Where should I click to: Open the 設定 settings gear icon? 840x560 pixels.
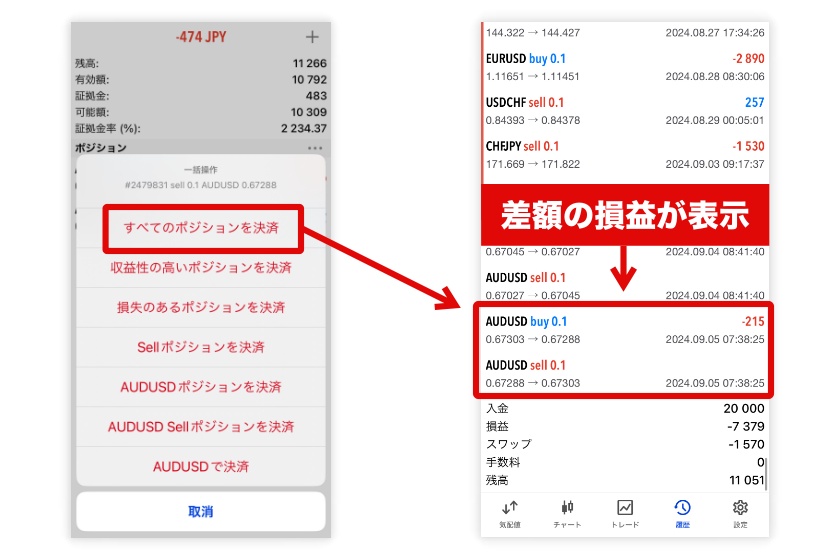point(740,508)
